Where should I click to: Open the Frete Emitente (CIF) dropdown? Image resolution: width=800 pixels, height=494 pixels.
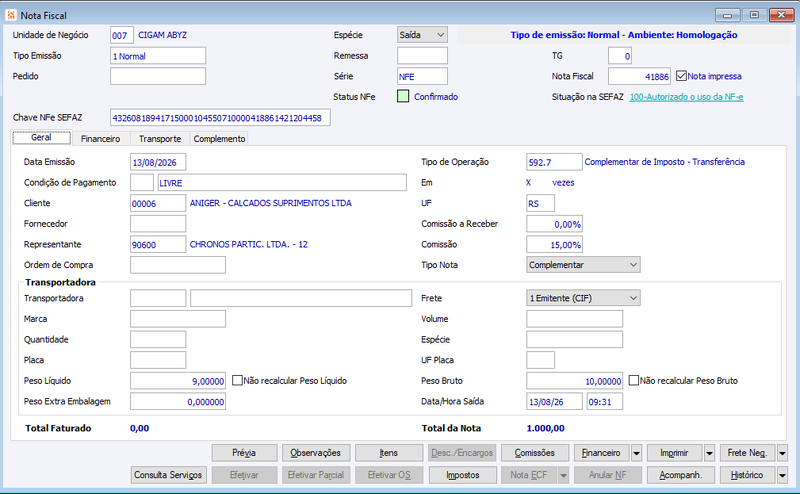(x=583, y=298)
